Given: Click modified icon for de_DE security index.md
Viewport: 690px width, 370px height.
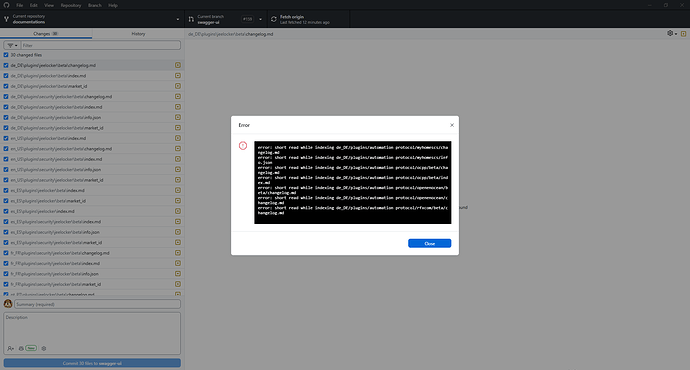Looking at the screenshot, I should coord(178,107).
